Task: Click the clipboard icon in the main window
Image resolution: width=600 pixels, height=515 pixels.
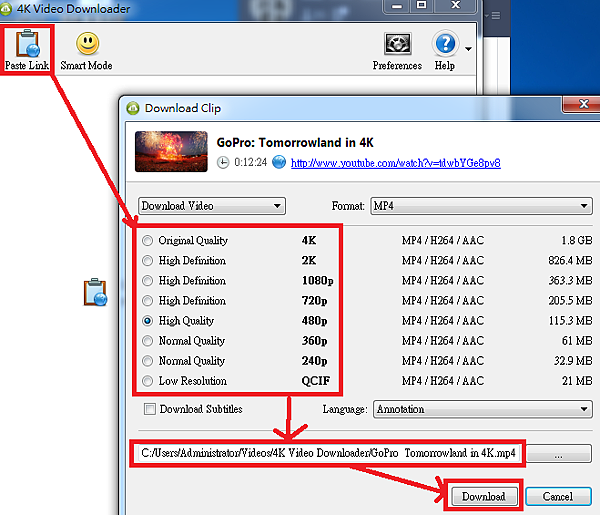Action: 95,292
